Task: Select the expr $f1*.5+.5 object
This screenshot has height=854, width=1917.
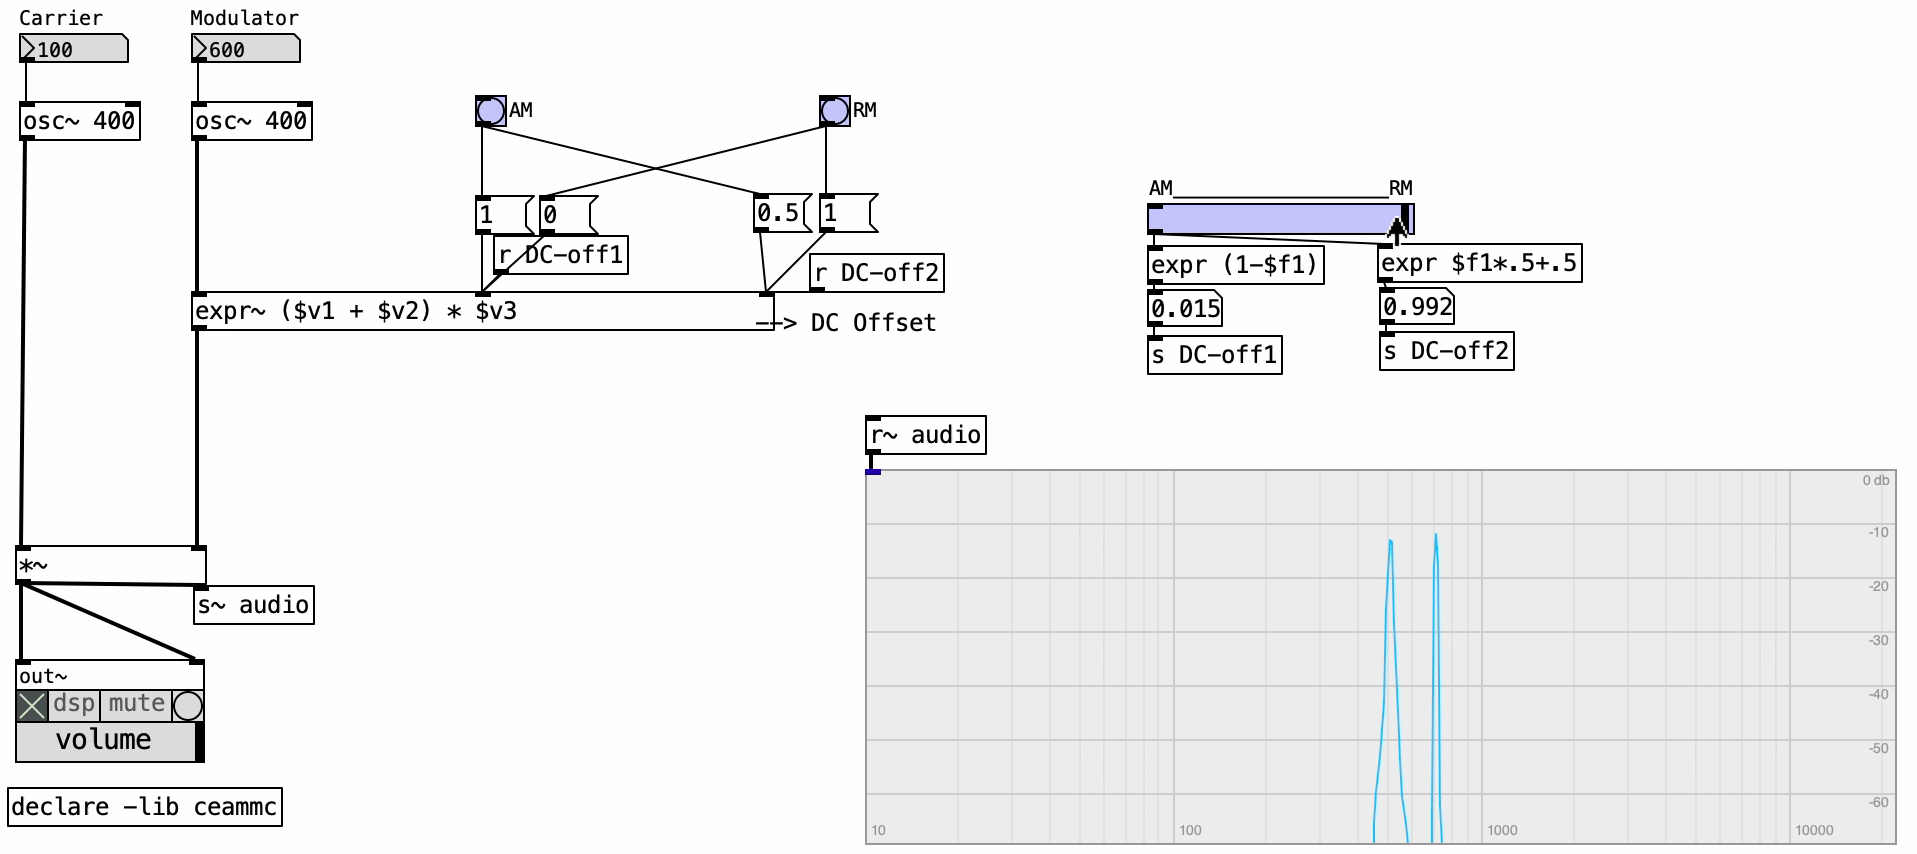Action: [1481, 263]
